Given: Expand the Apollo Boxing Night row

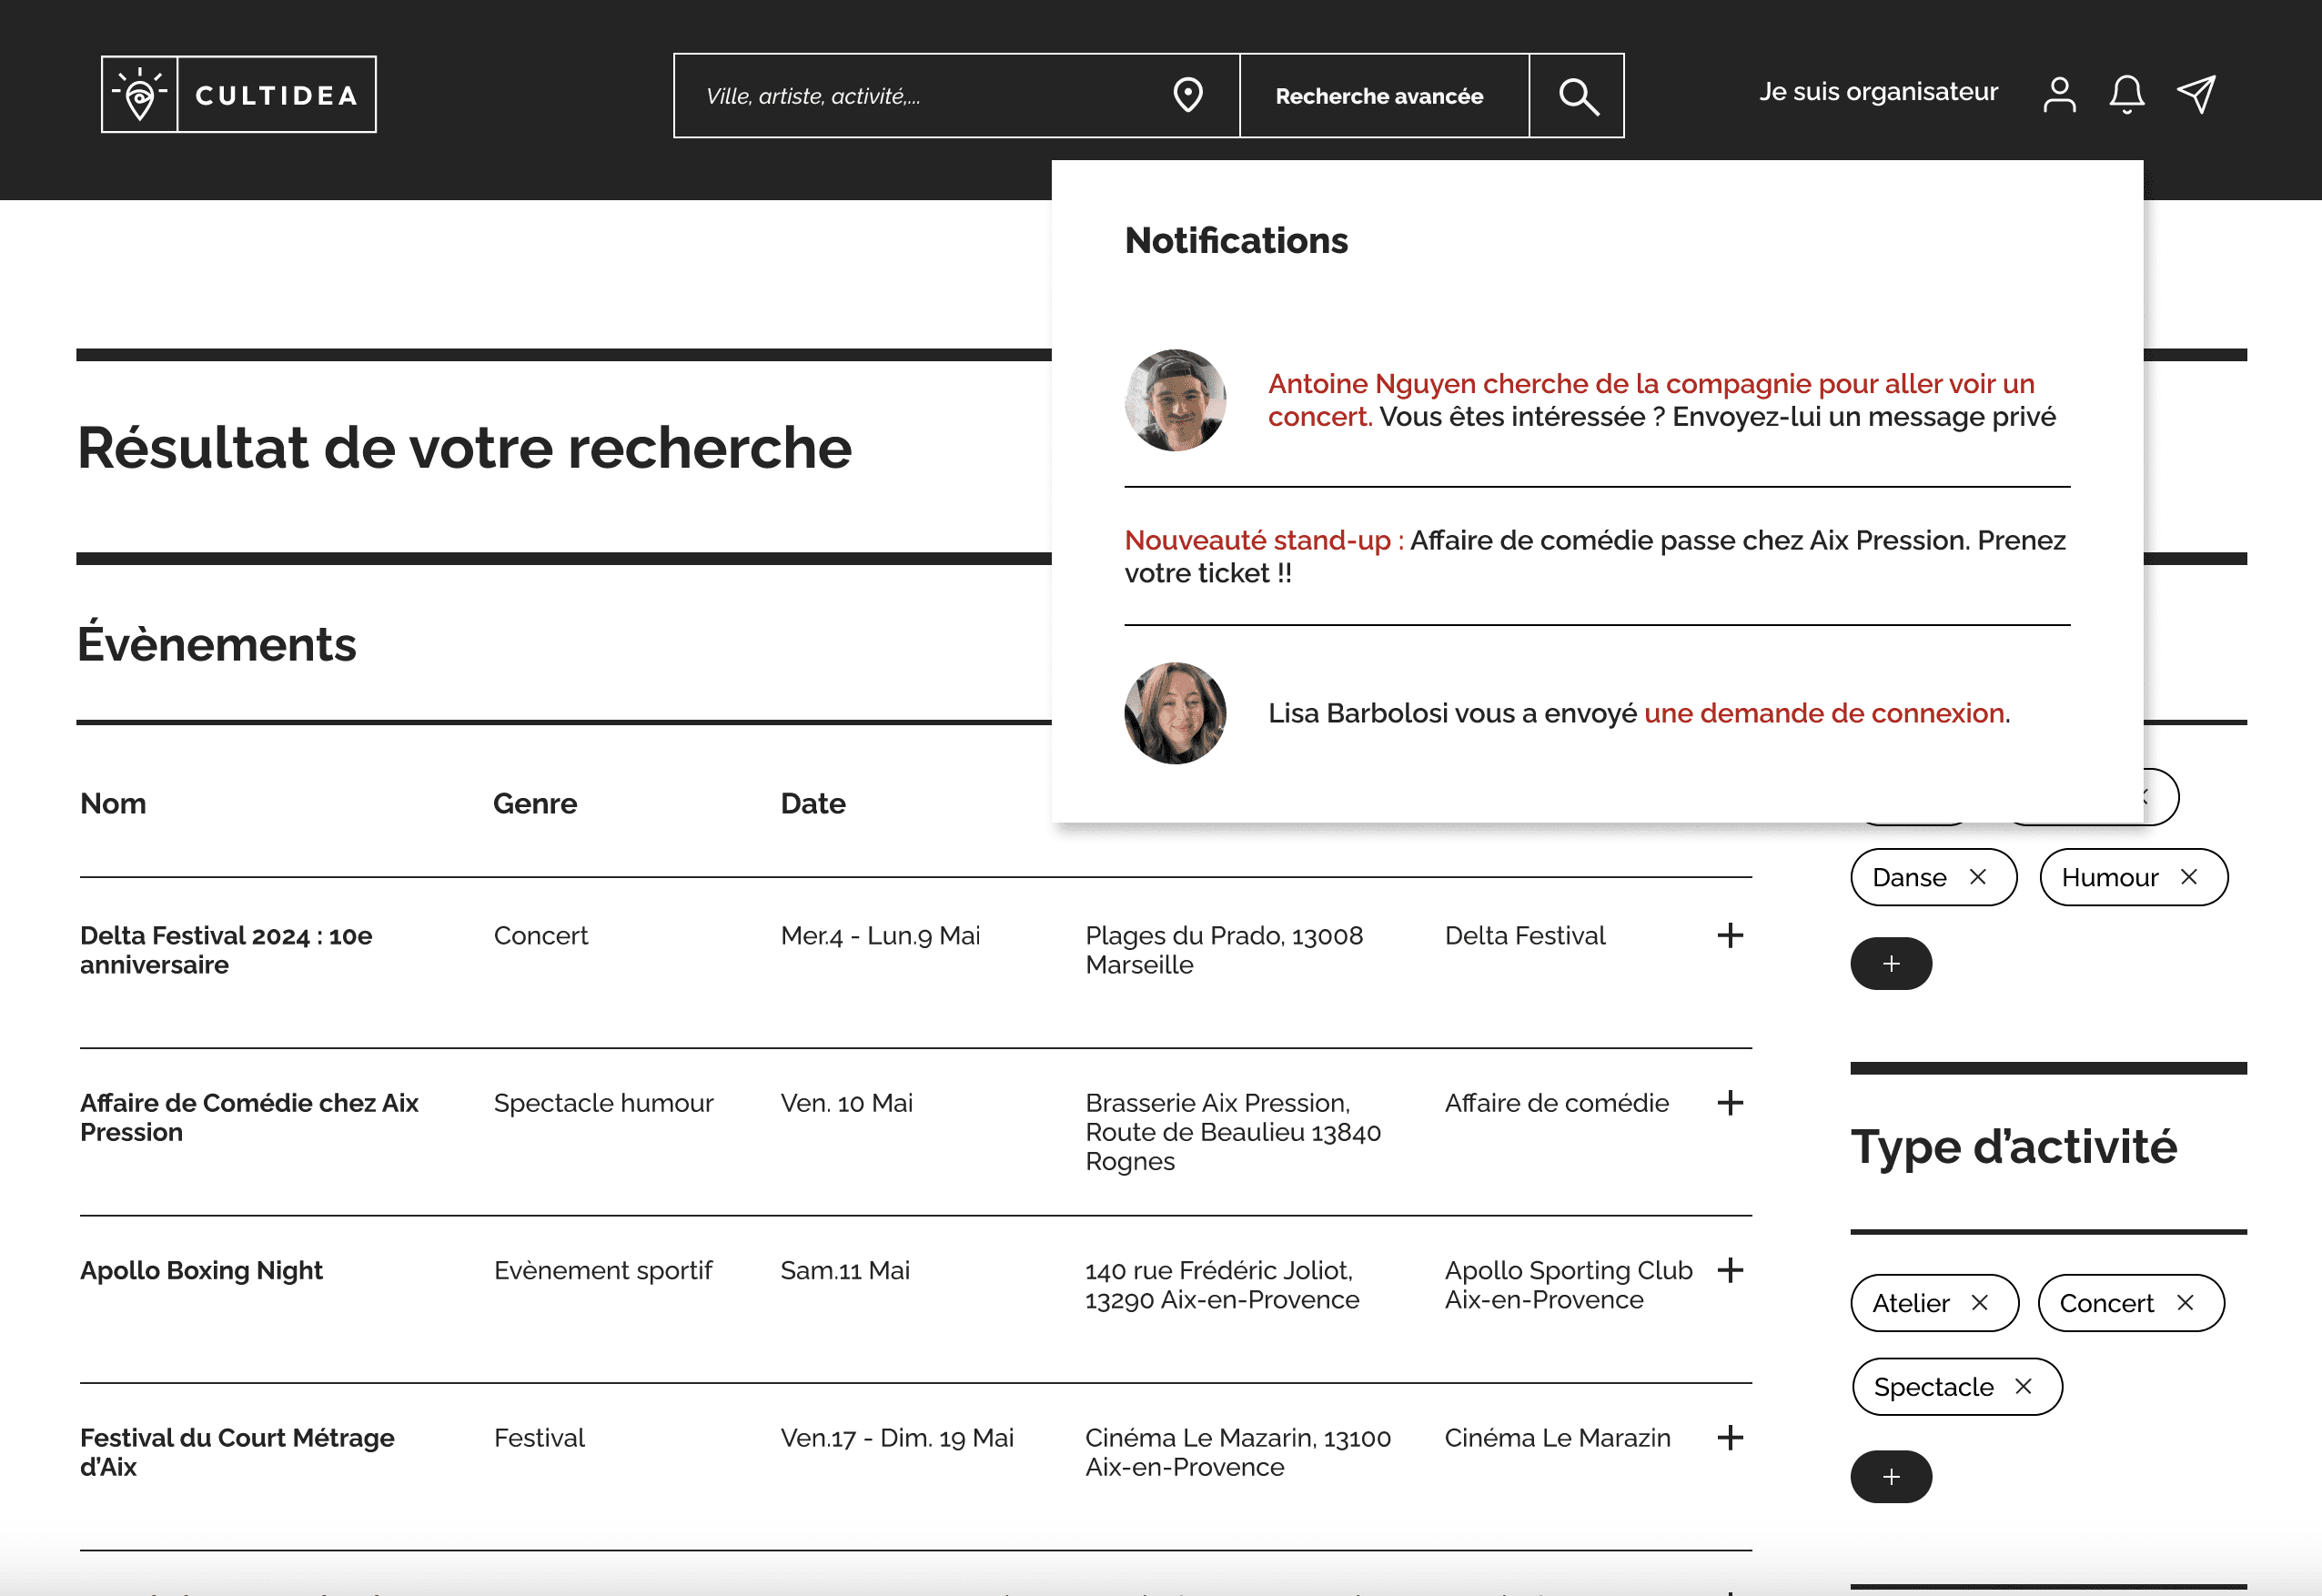Looking at the screenshot, I should (x=1729, y=1270).
